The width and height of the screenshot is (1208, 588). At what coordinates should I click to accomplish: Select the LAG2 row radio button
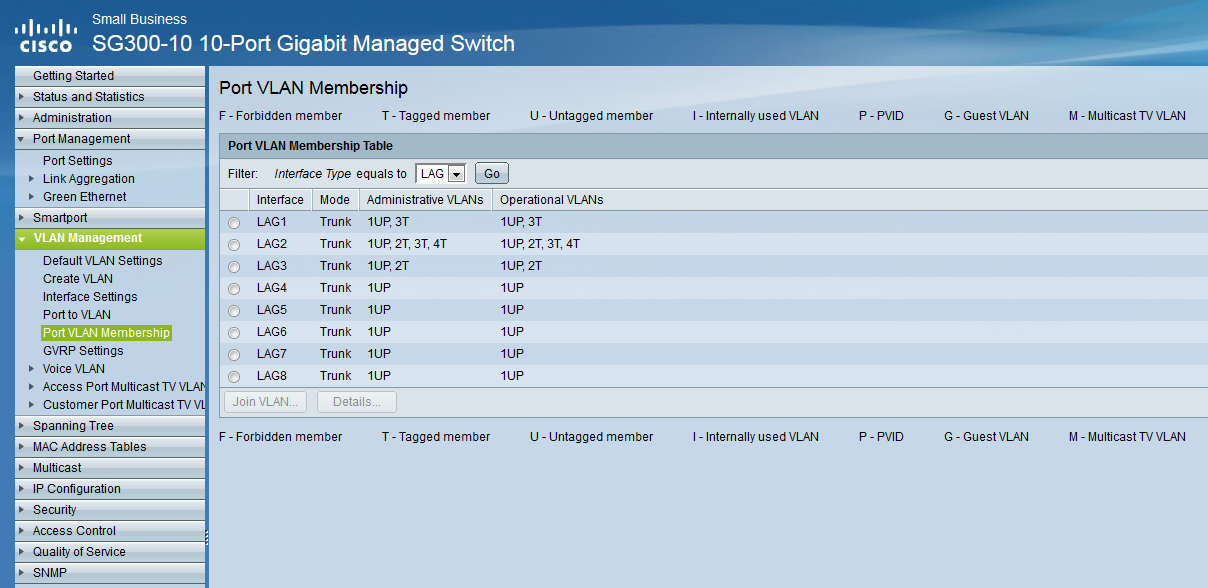click(234, 245)
